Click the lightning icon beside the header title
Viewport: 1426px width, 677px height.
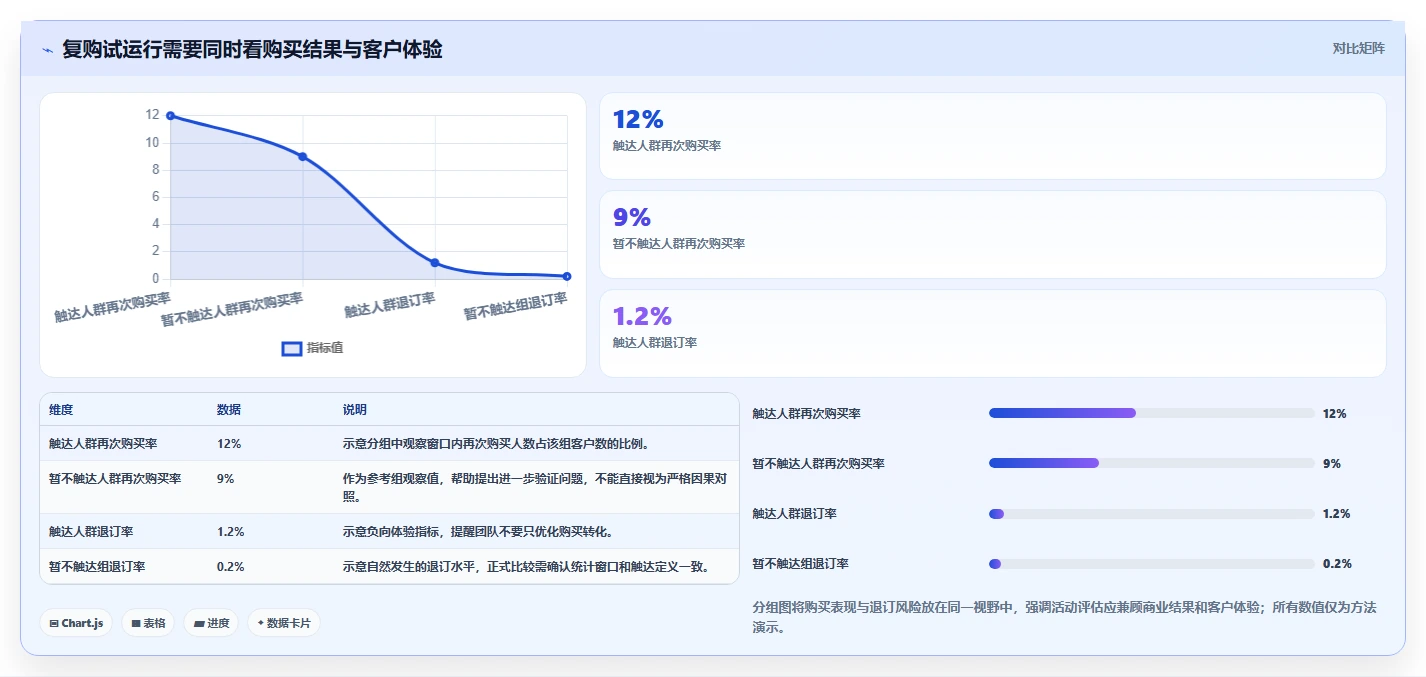pyautogui.click(x=47, y=49)
